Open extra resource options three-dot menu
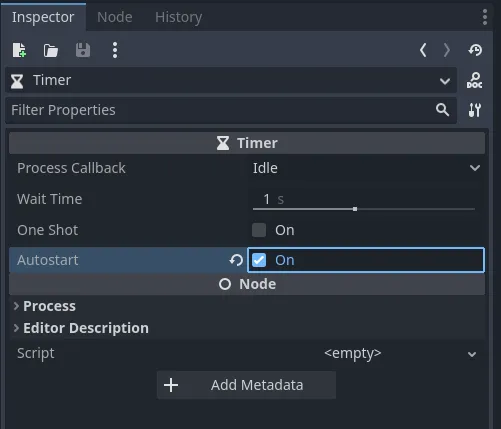Viewport: 501px width, 429px height. click(x=115, y=50)
